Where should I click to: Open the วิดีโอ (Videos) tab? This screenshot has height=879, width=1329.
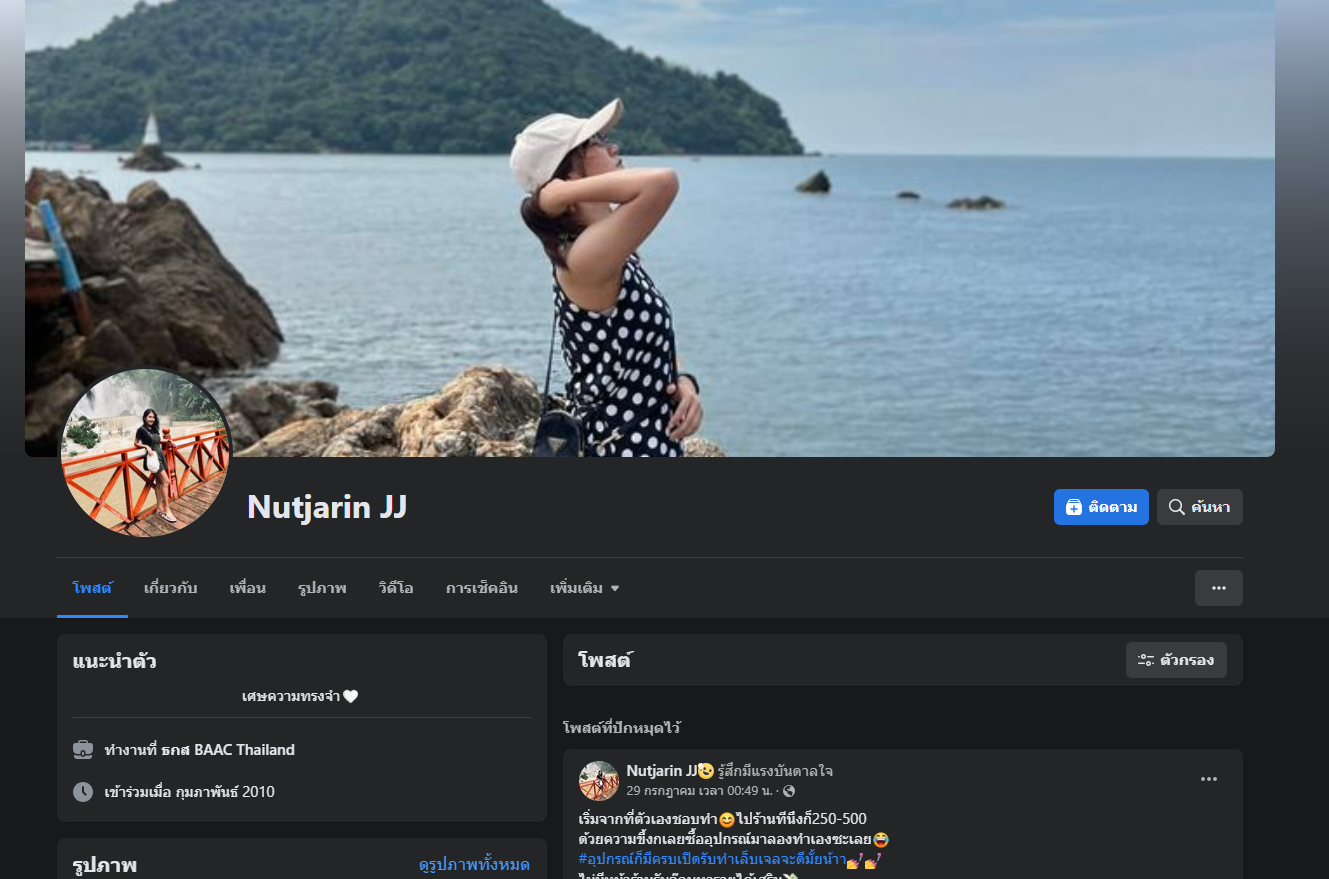396,588
